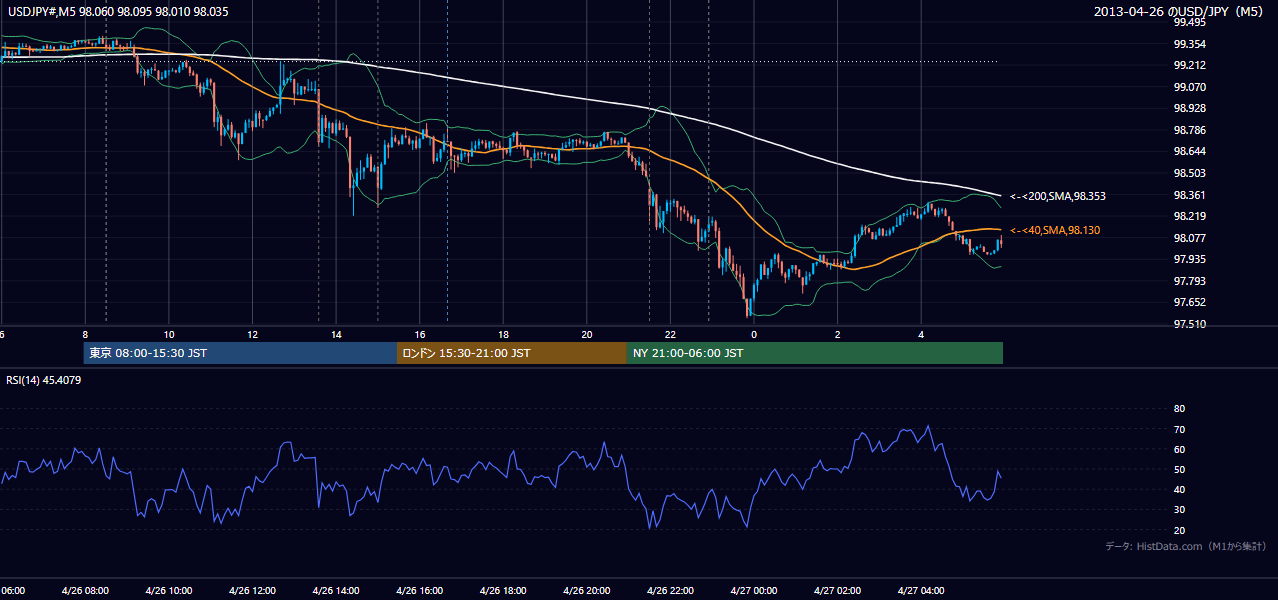This screenshot has width=1278, height=600.
Task: Click the bottom date label 4/26 14:00
Action: [336, 590]
